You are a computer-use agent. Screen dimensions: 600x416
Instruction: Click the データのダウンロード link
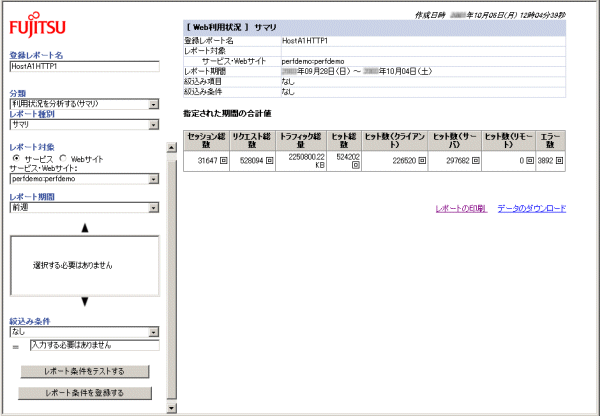click(x=531, y=209)
